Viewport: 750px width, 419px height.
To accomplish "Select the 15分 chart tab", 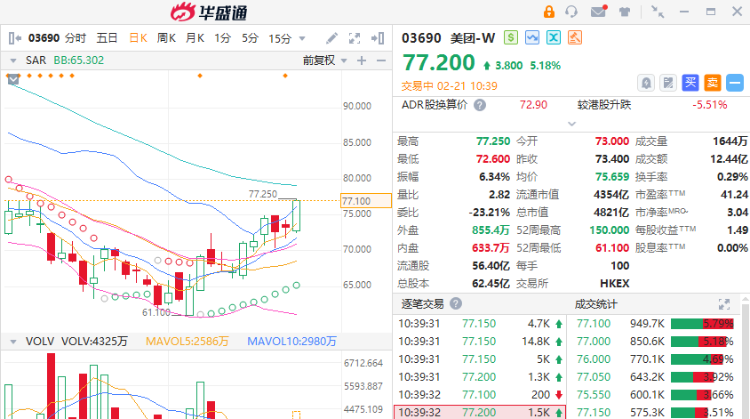I will (280, 38).
